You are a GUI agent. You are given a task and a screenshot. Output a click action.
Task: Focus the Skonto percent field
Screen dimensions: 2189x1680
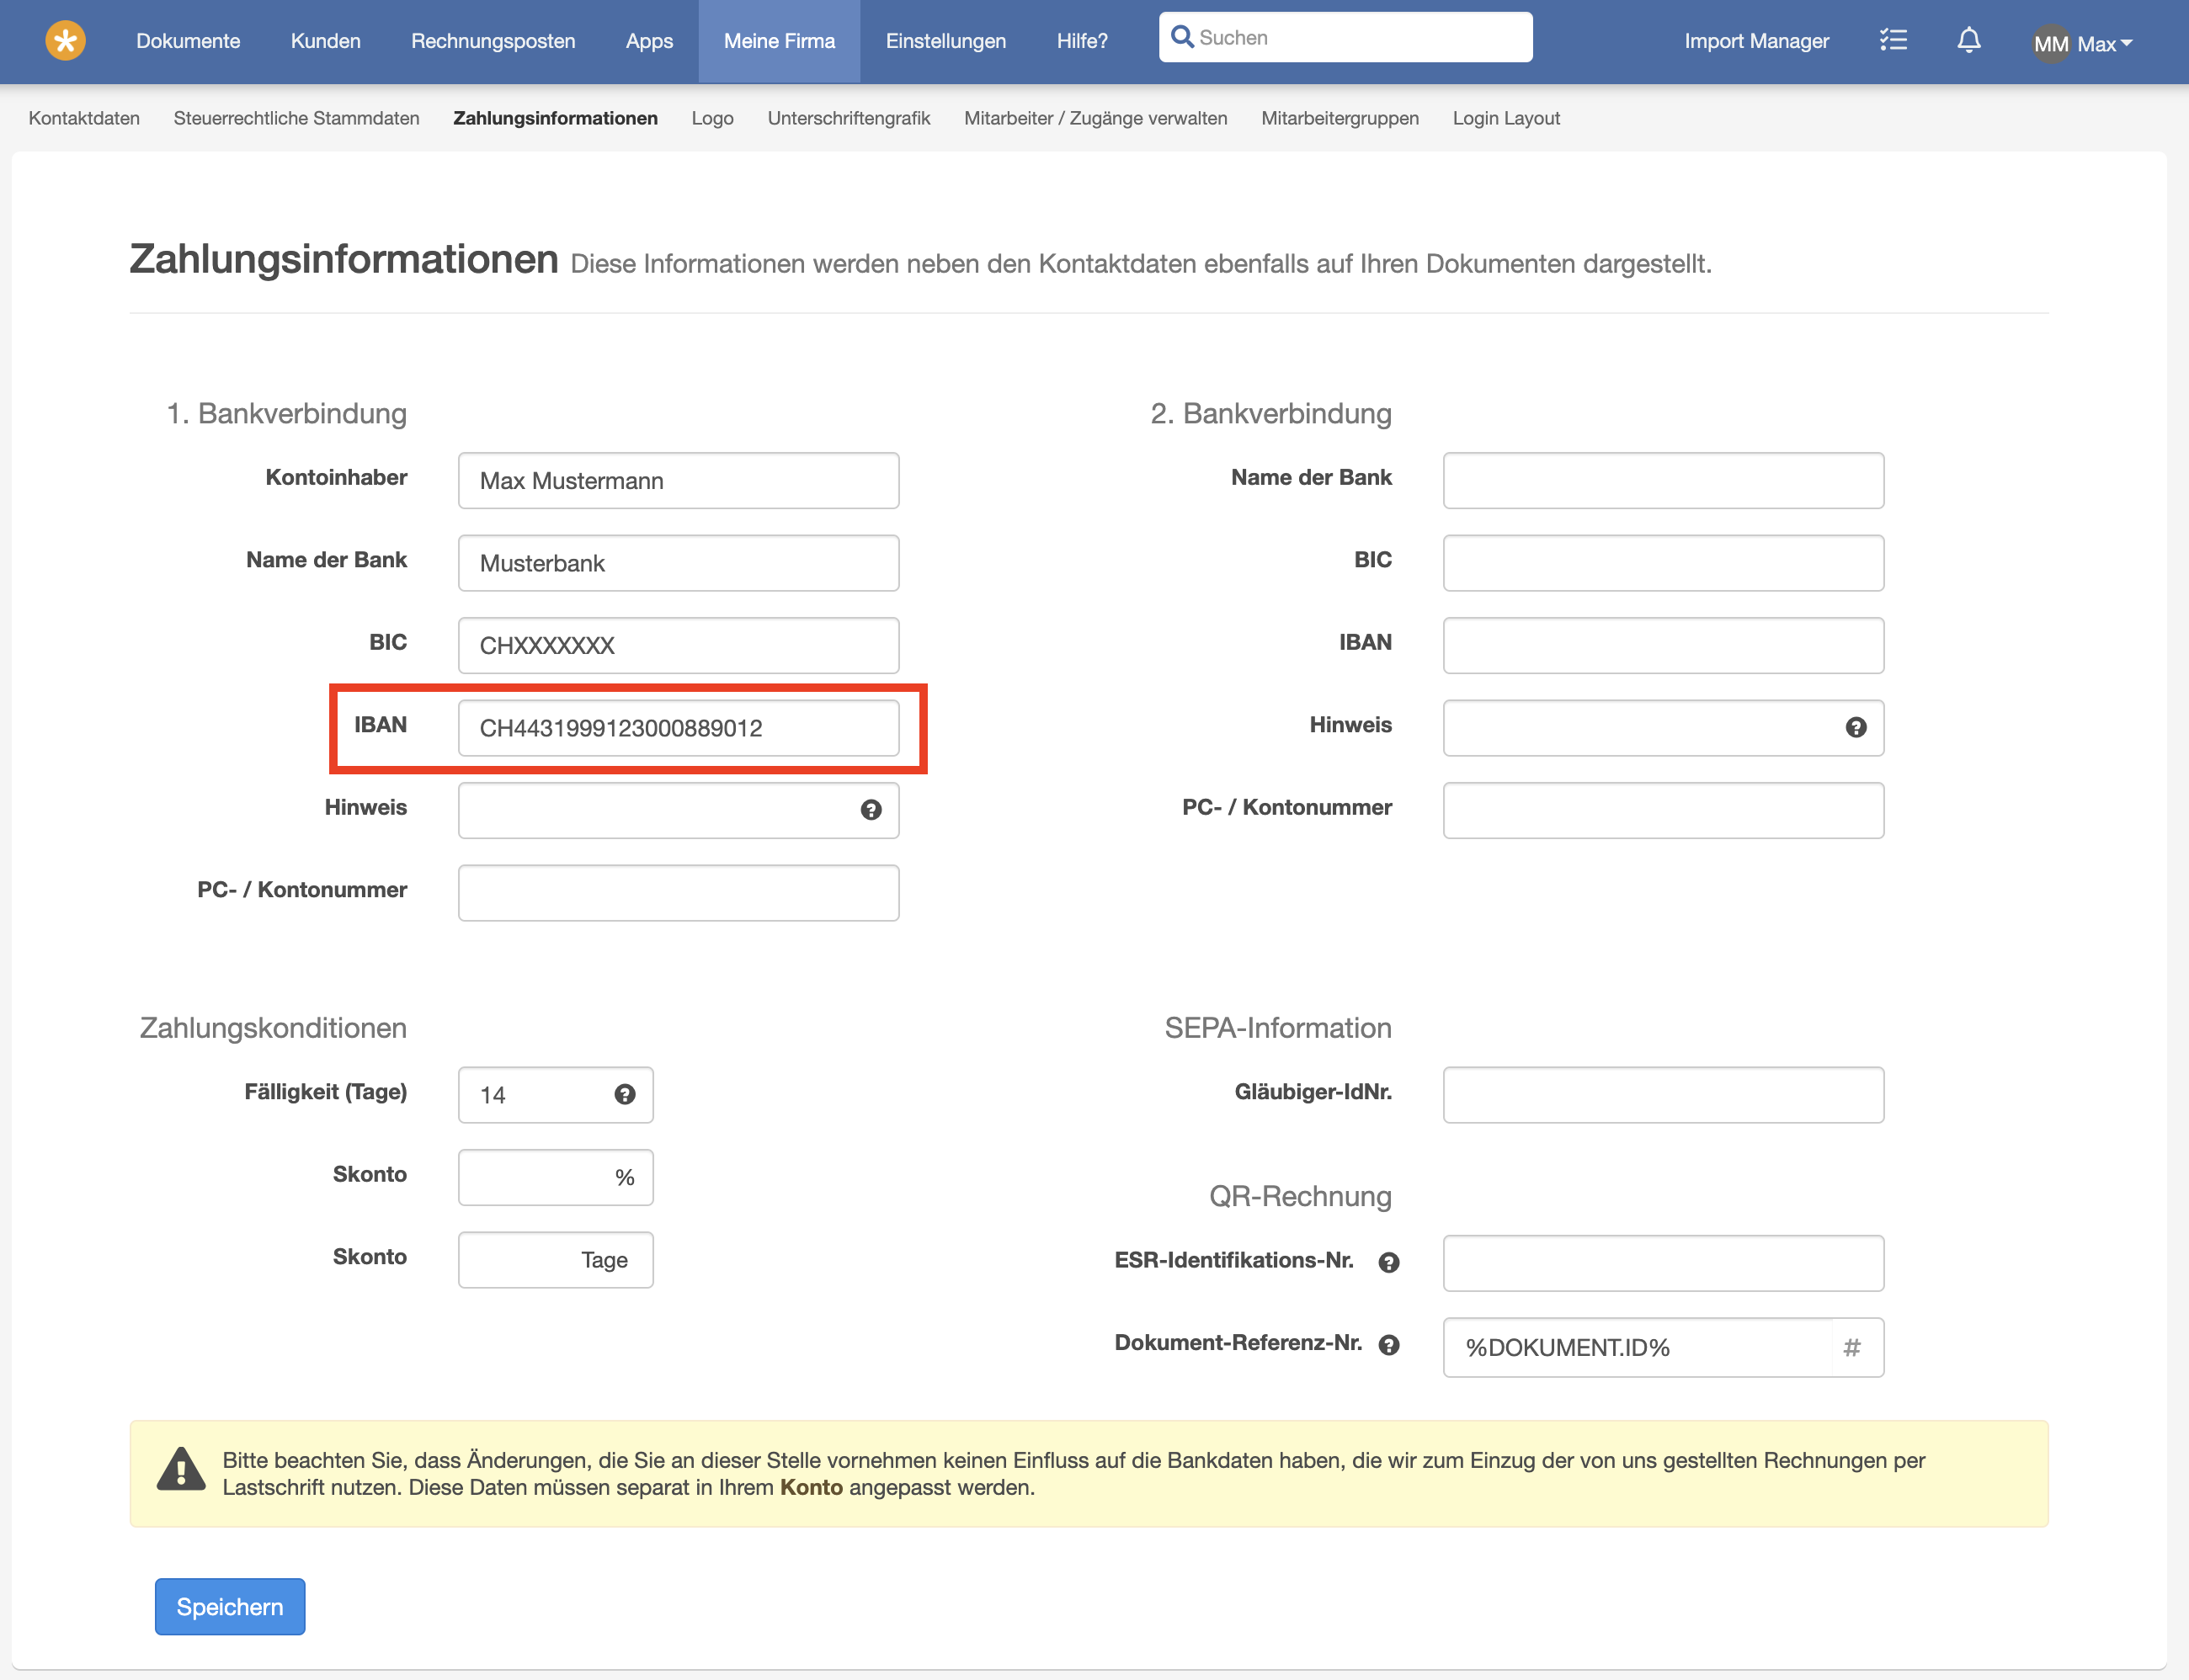[555, 1177]
